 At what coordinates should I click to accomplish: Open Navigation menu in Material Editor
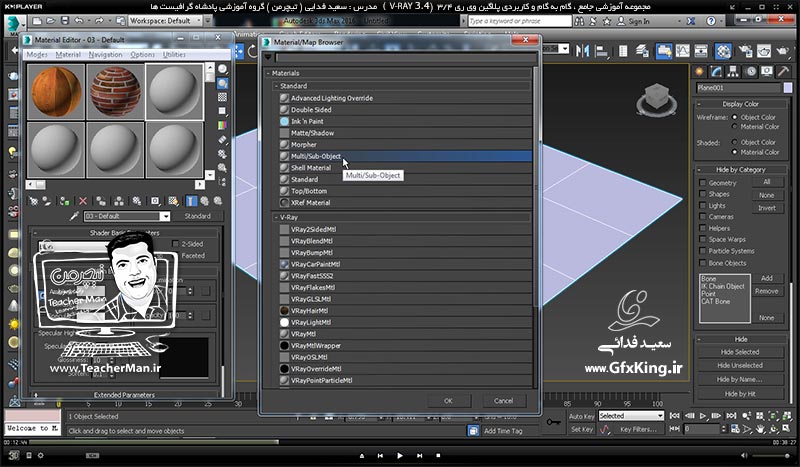(105, 55)
